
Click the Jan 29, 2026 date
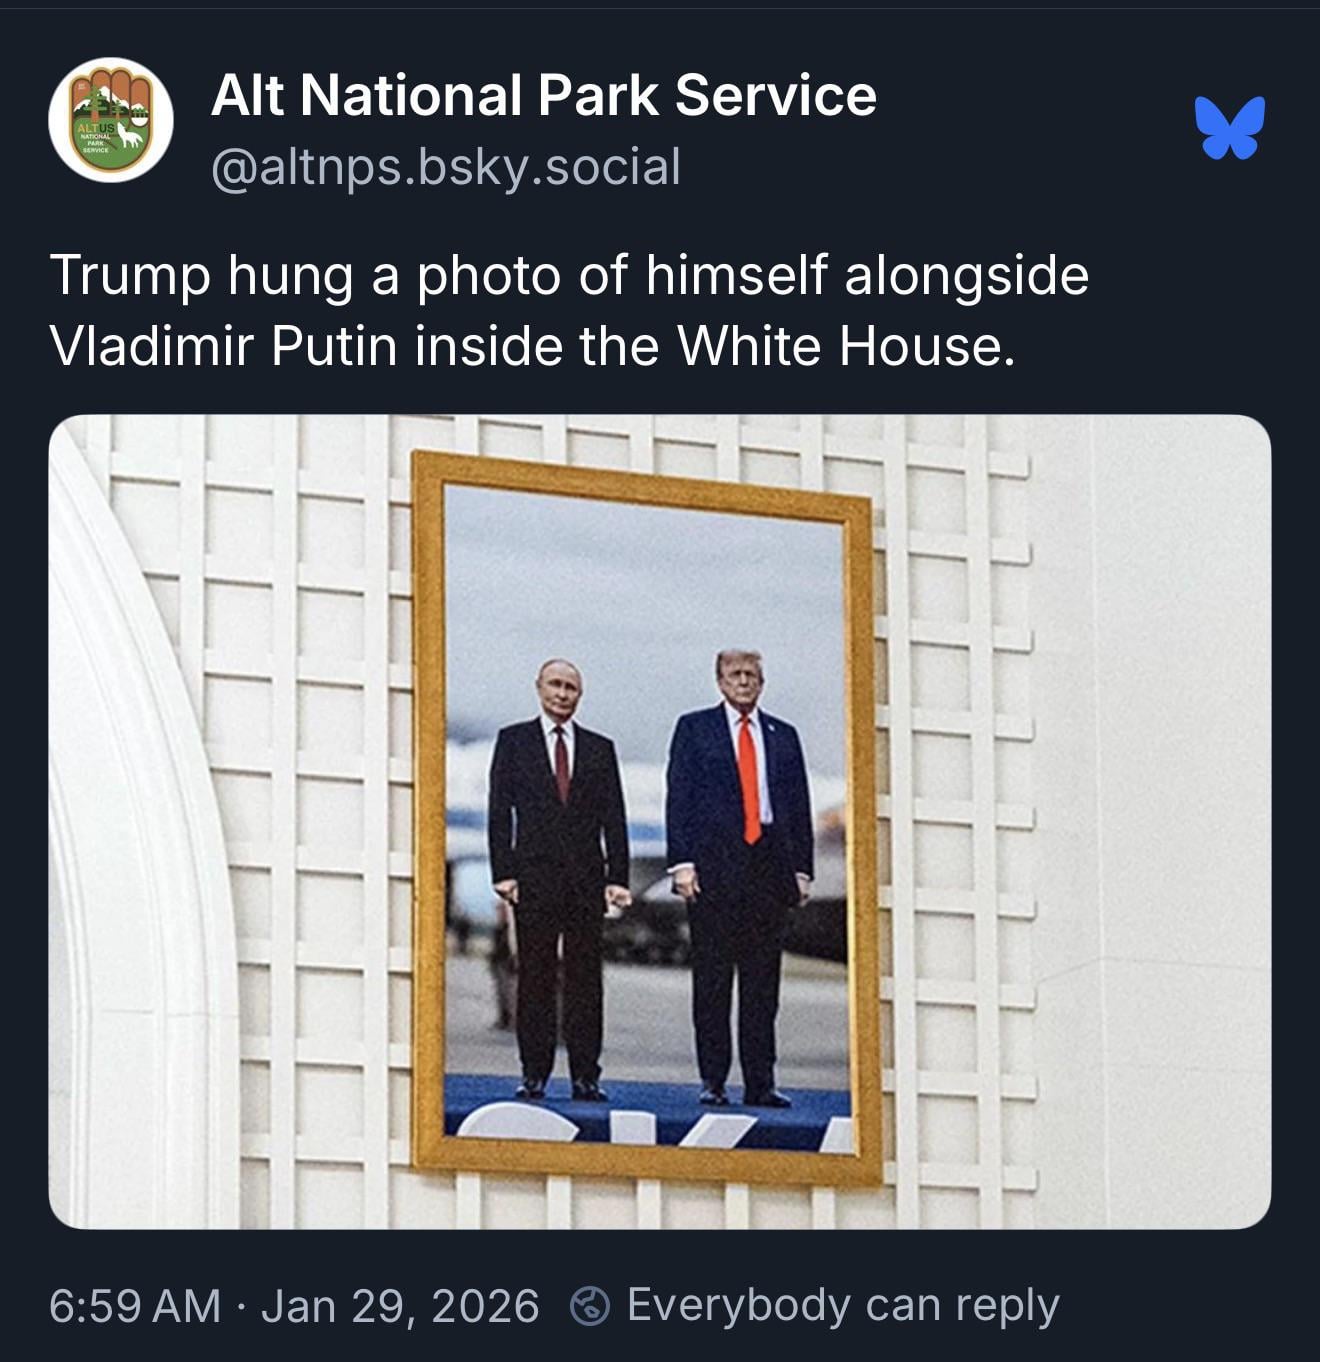400,1306
